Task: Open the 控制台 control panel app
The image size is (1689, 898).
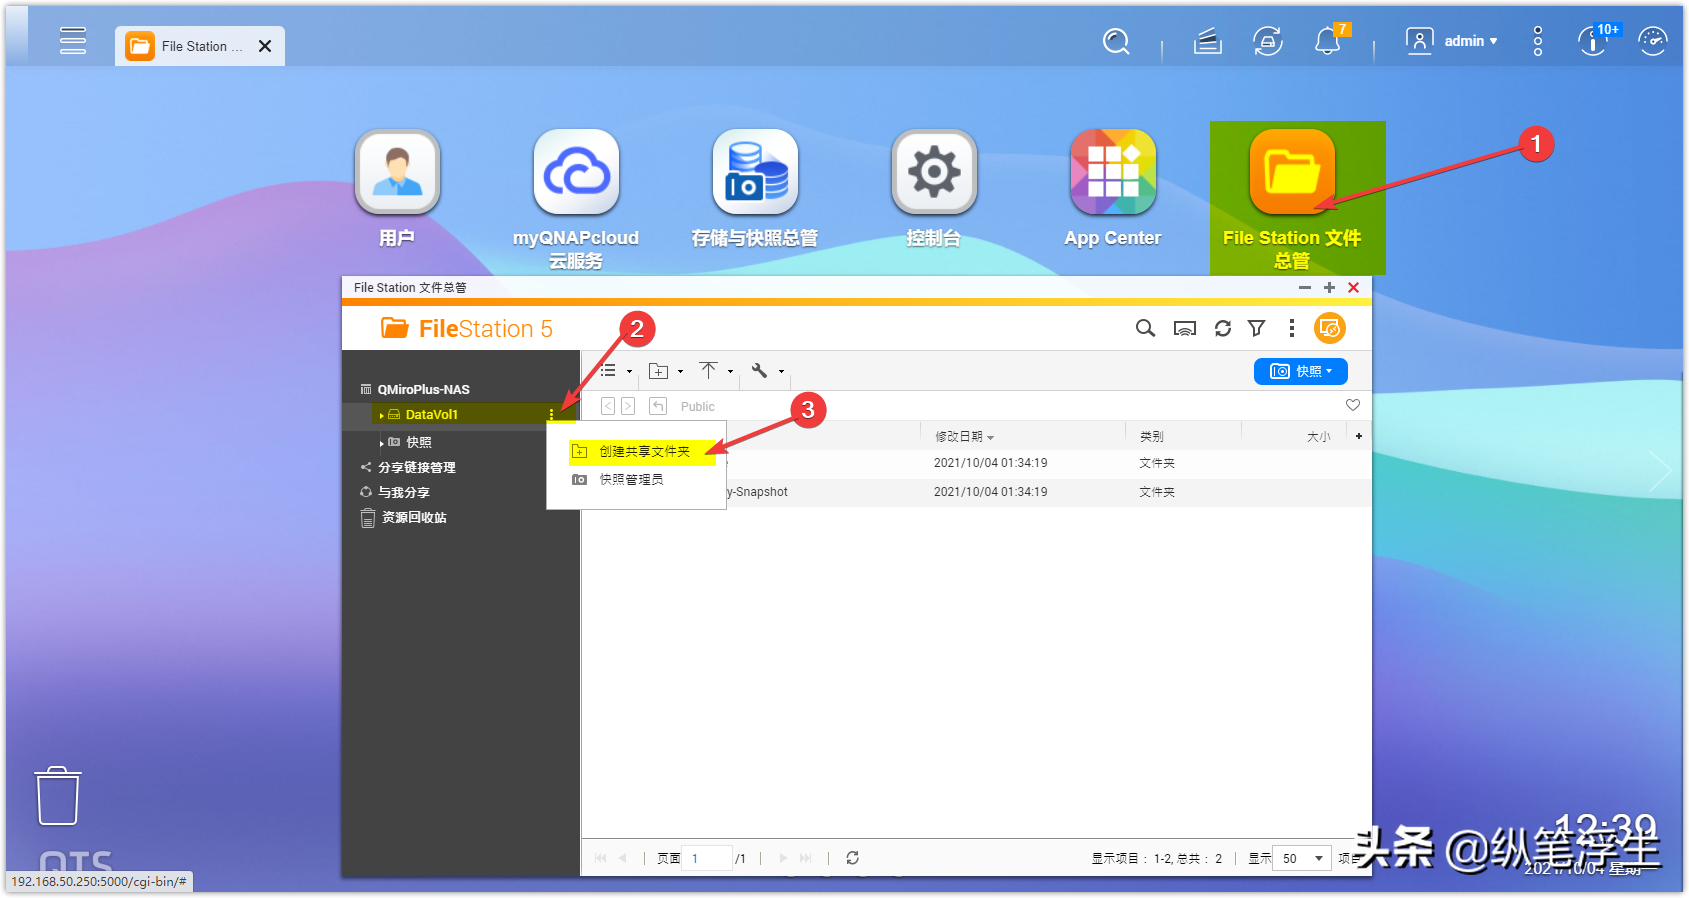Action: 934,188
